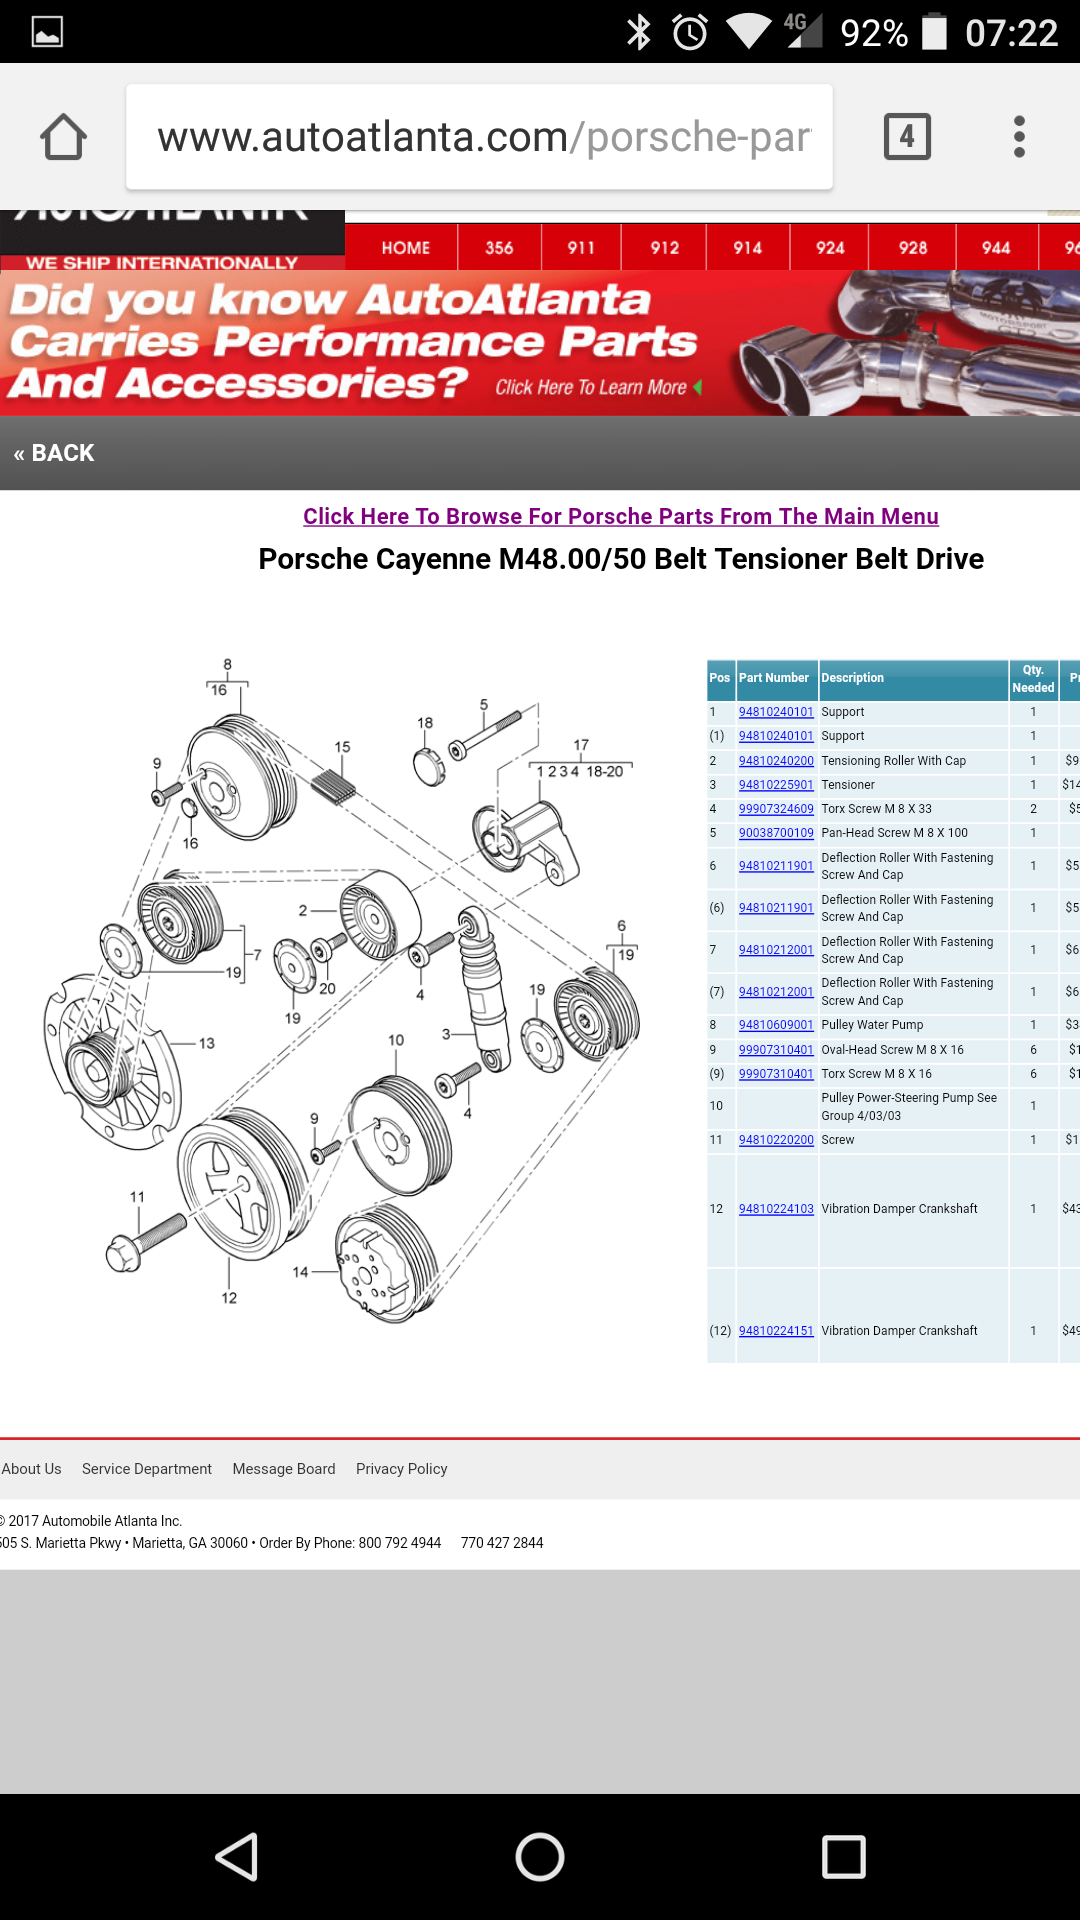Click the Part Number column header
1080x1920 pixels.
coord(776,678)
